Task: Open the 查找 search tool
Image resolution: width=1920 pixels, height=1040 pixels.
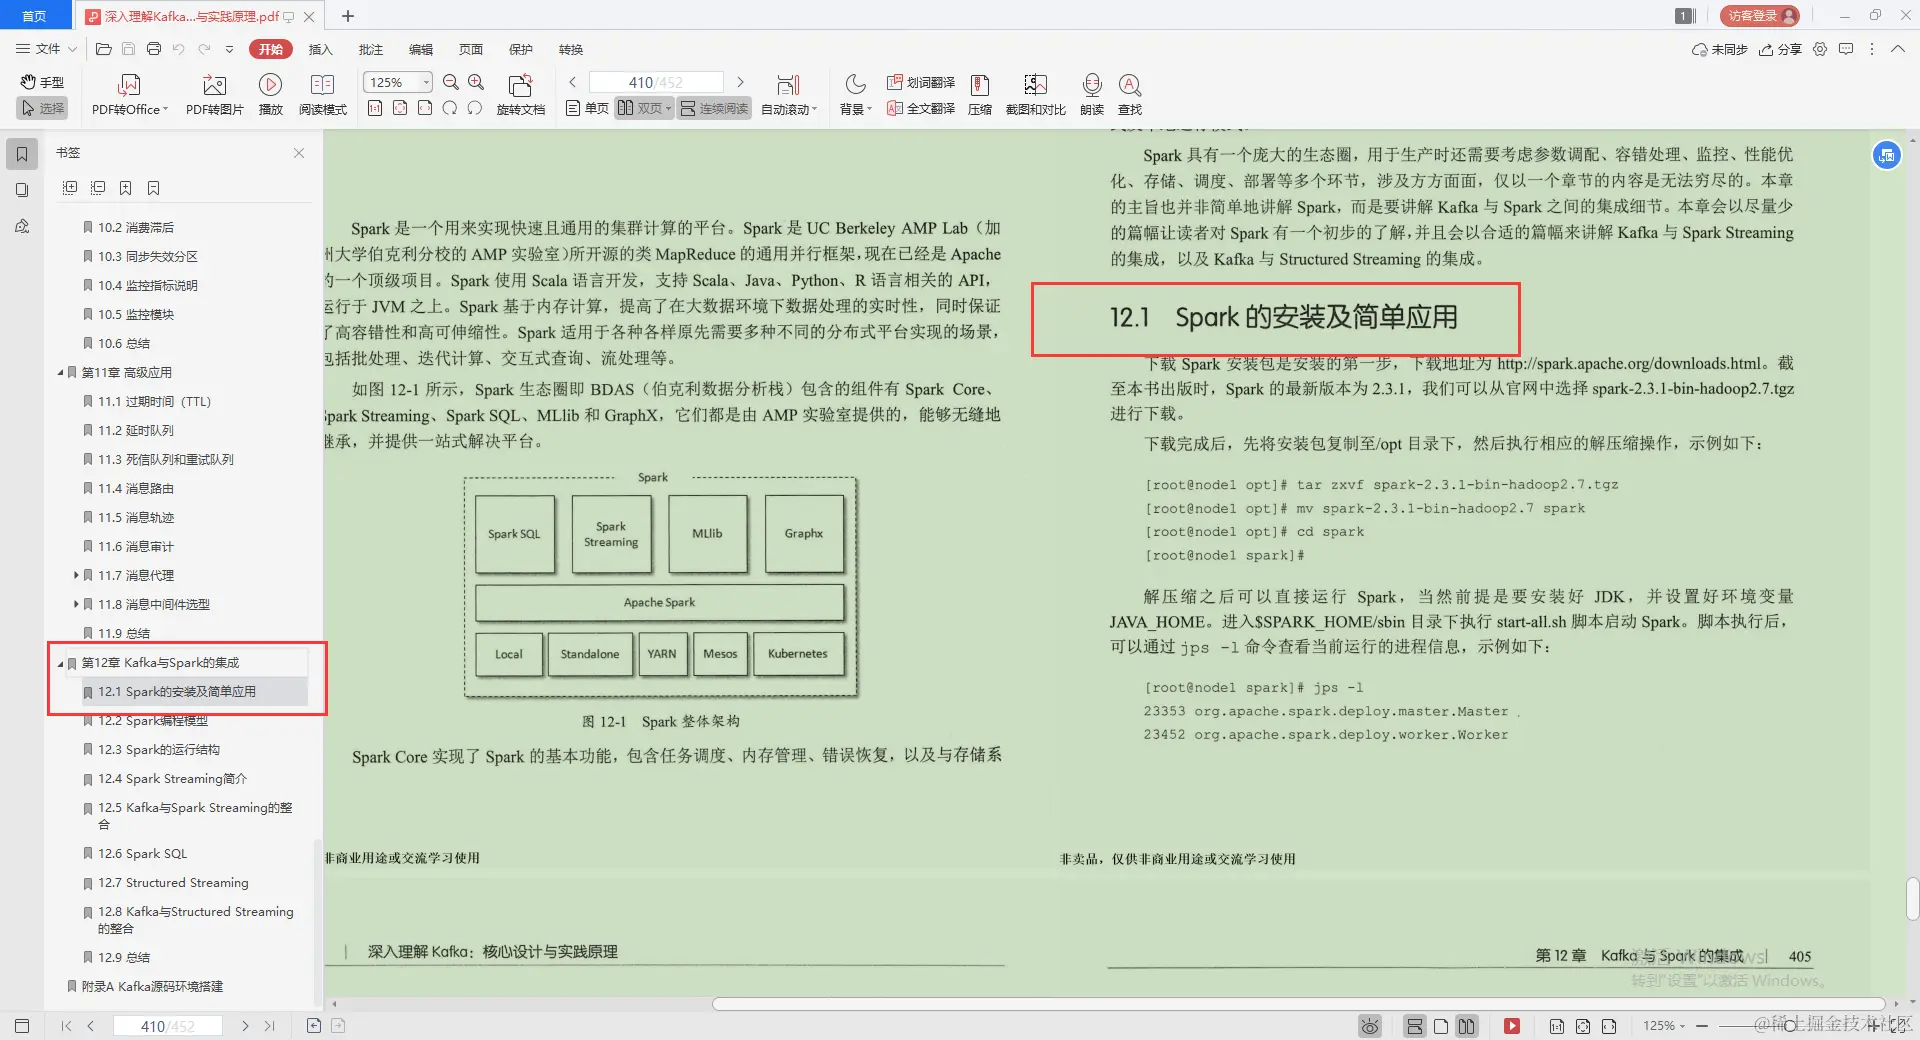Action: (1129, 95)
